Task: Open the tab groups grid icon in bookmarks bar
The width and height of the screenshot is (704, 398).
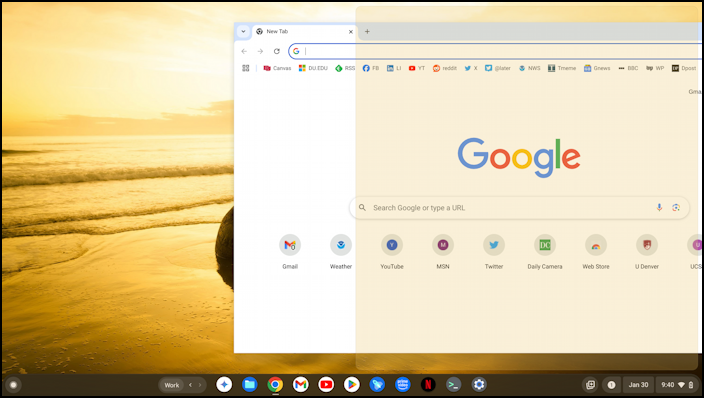Action: tap(246, 68)
